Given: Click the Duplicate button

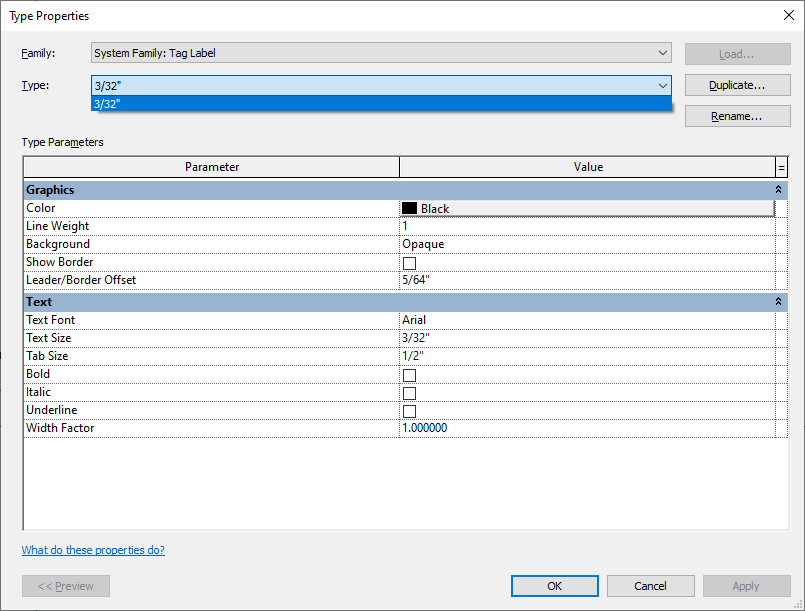Looking at the screenshot, I should click(x=736, y=85).
